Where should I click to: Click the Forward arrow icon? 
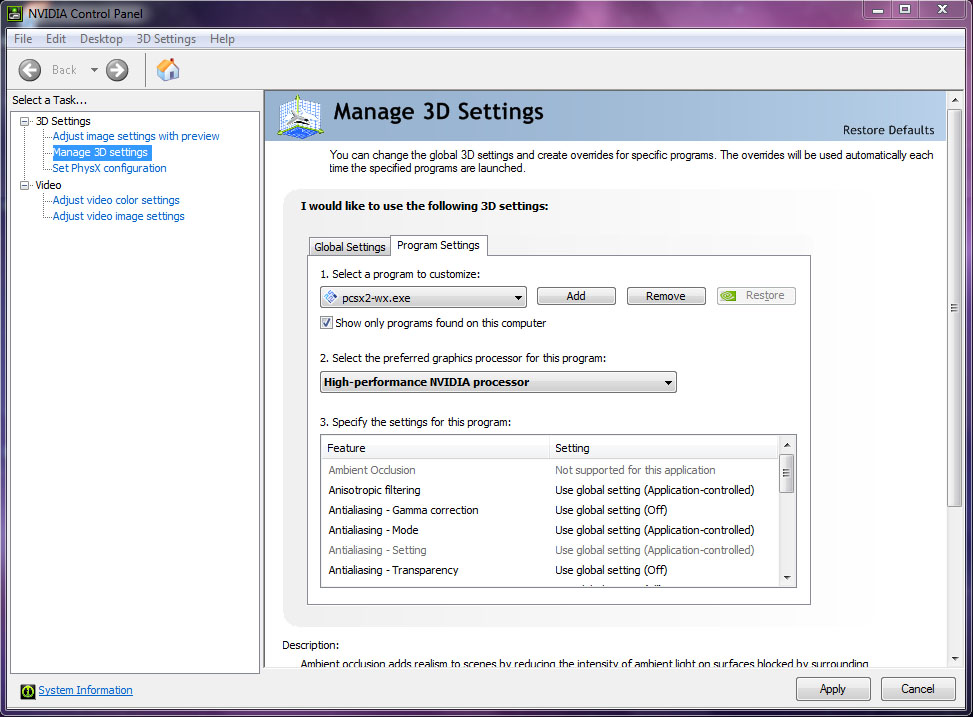[117, 70]
